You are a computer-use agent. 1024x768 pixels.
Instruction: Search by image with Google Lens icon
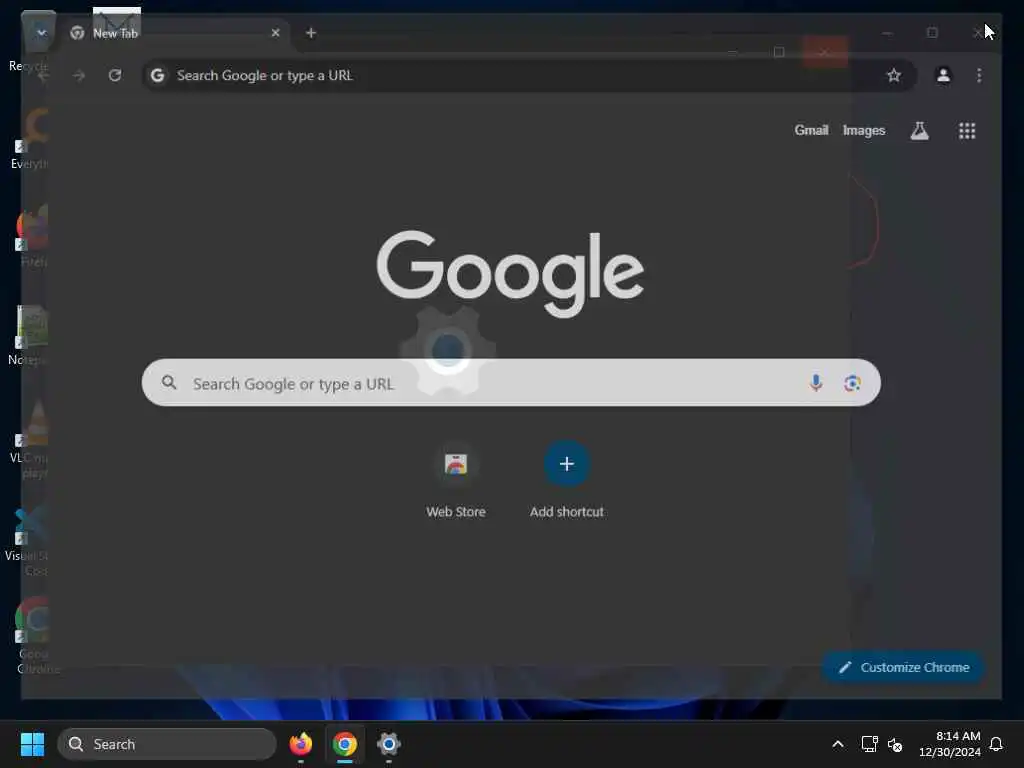point(852,383)
